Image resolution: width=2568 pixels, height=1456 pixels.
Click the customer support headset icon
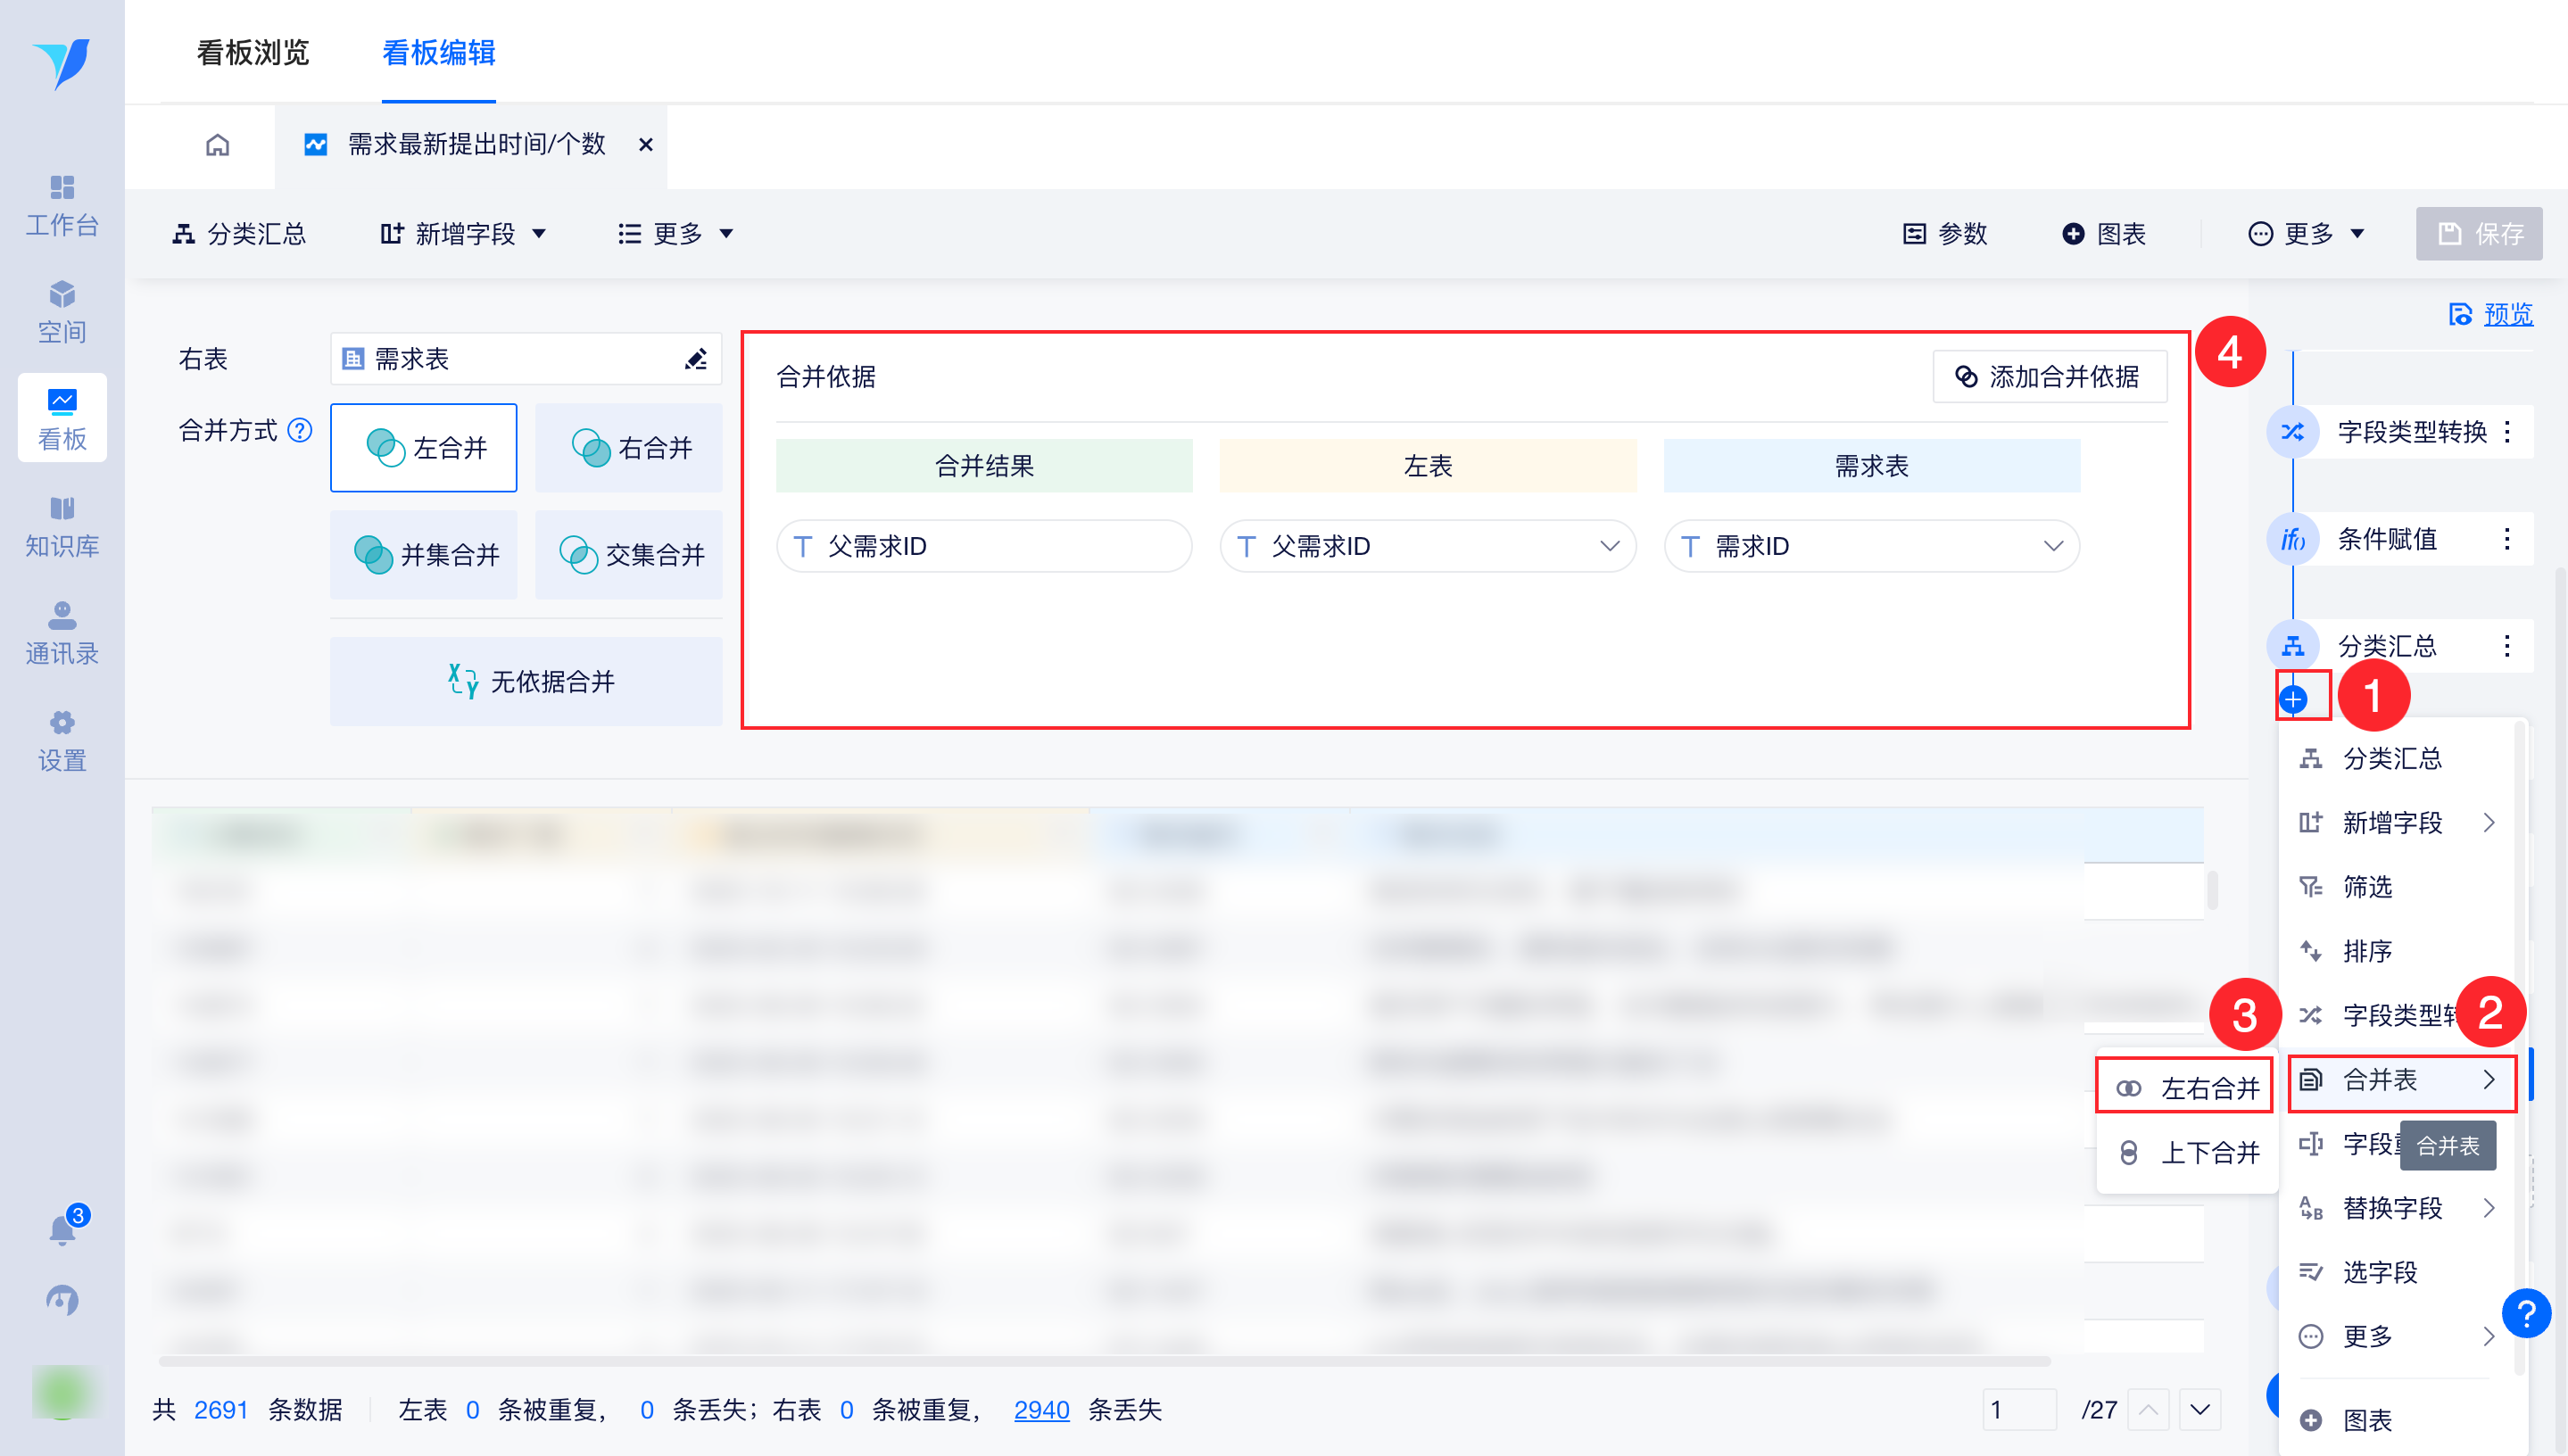coord(63,1299)
